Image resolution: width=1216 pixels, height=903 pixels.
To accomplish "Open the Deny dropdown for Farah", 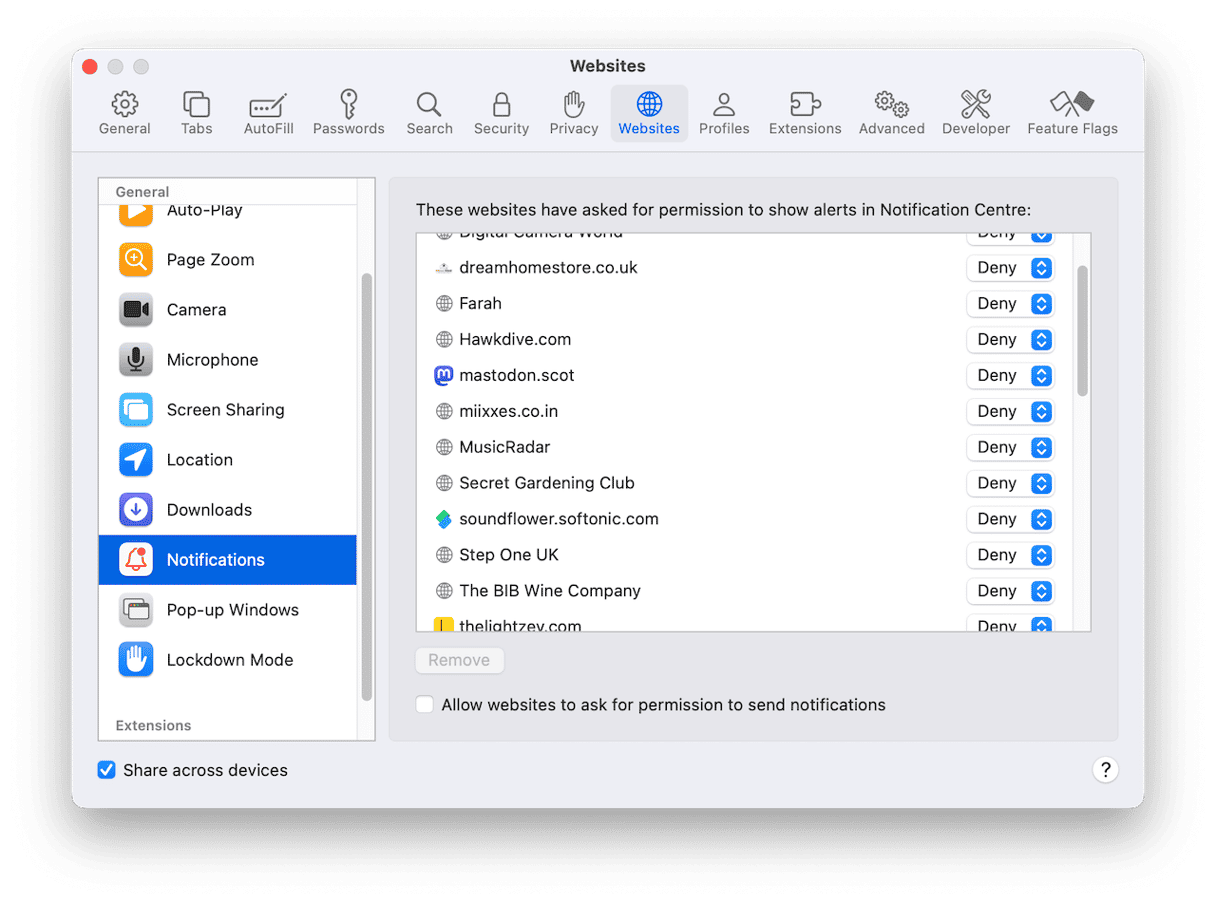I will [x=1010, y=304].
